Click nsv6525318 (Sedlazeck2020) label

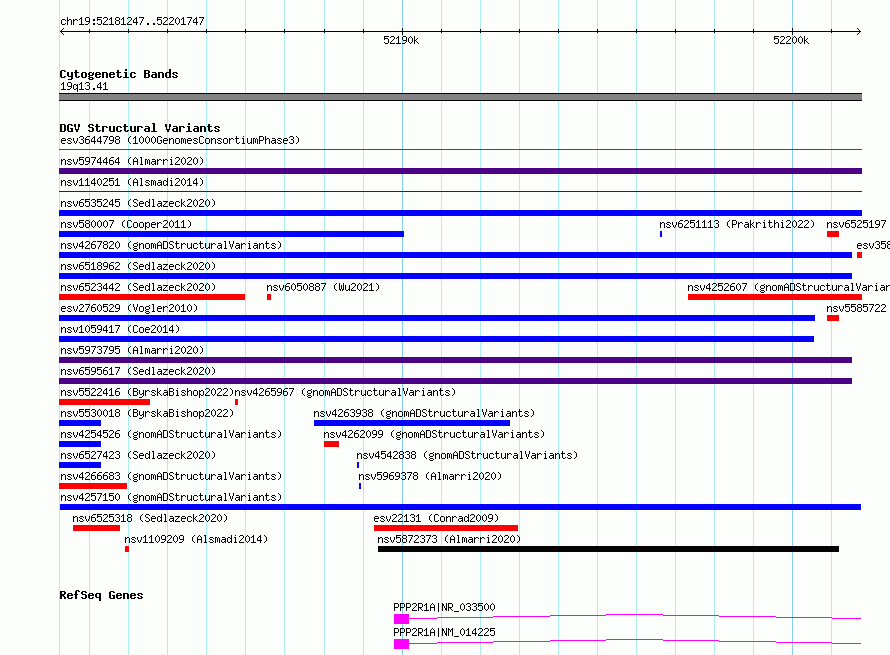click(150, 518)
